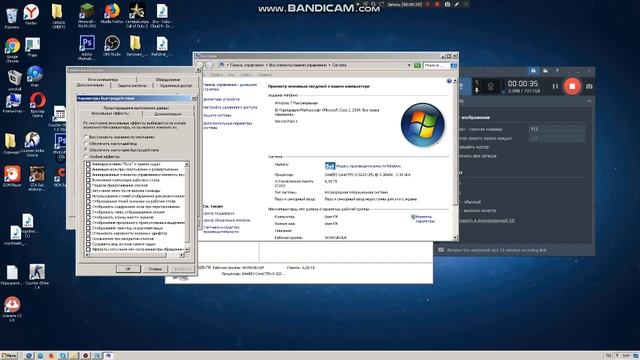Select the Opera browser desktop shortcut
This screenshot has width=640, height=360.
coord(38,104)
